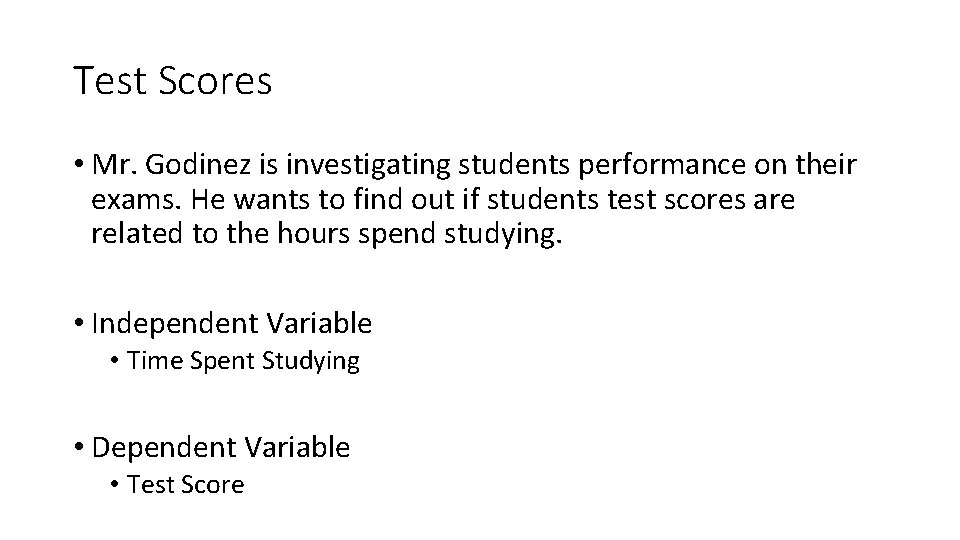The height and width of the screenshot is (540, 960).
Task: Click the bullet marker before "Independent Variable"
Action: click(78, 323)
